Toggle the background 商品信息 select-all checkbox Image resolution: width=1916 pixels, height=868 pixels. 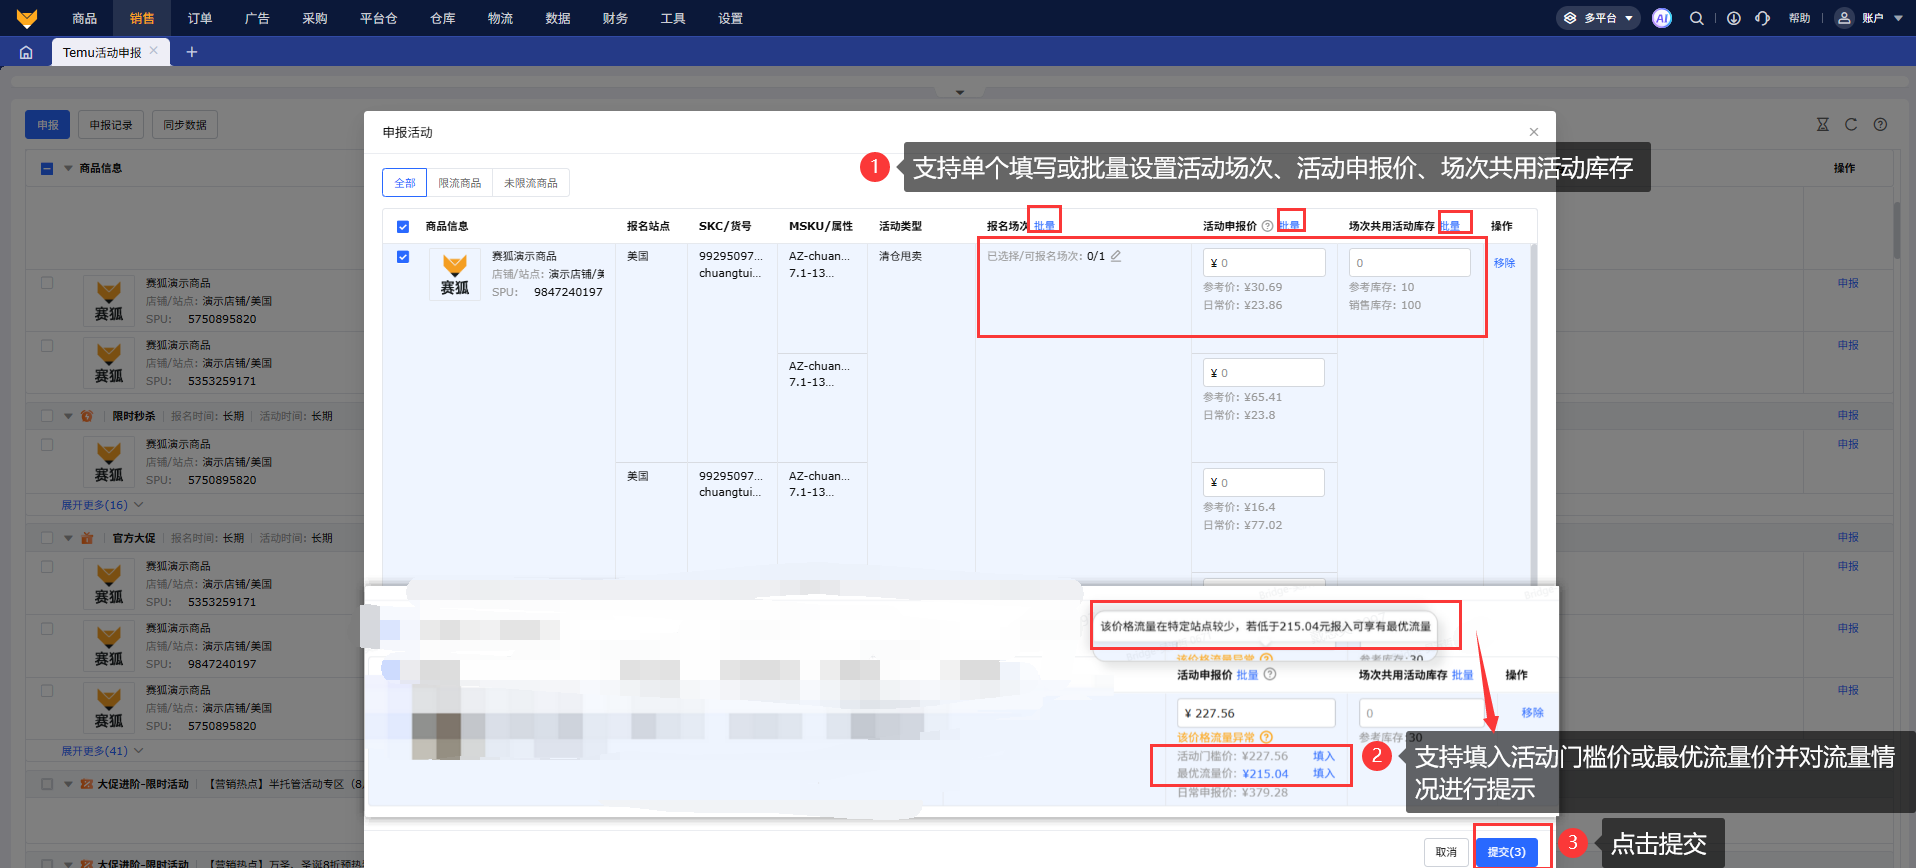coord(47,169)
